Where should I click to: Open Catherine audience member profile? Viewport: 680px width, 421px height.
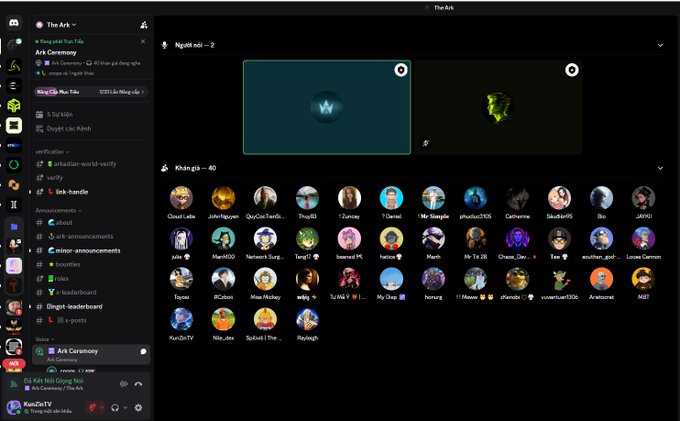517,202
